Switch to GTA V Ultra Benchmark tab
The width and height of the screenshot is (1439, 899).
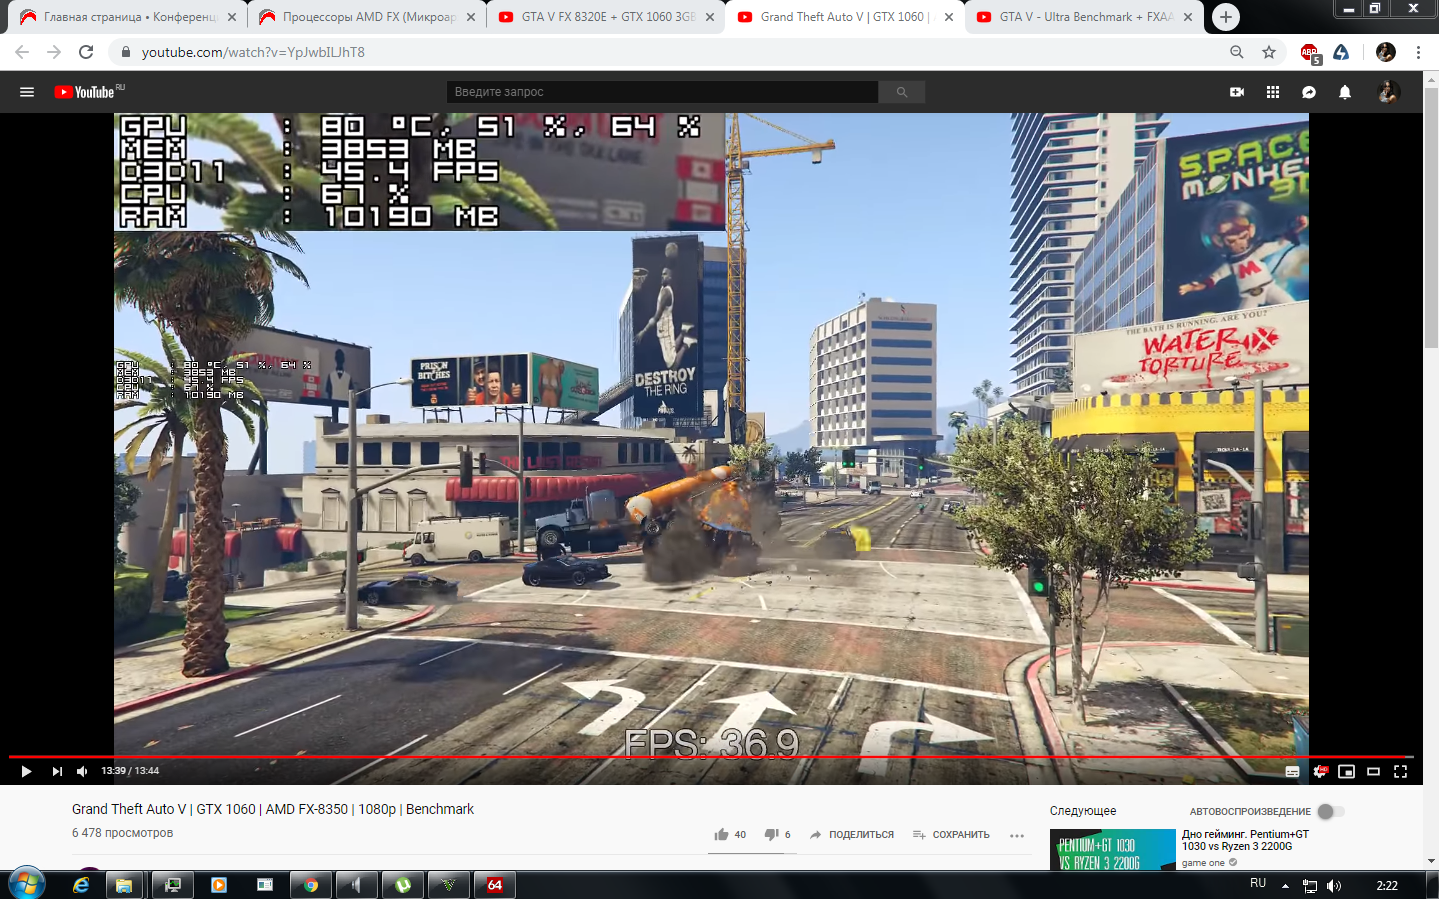(x=1084, y=17)
